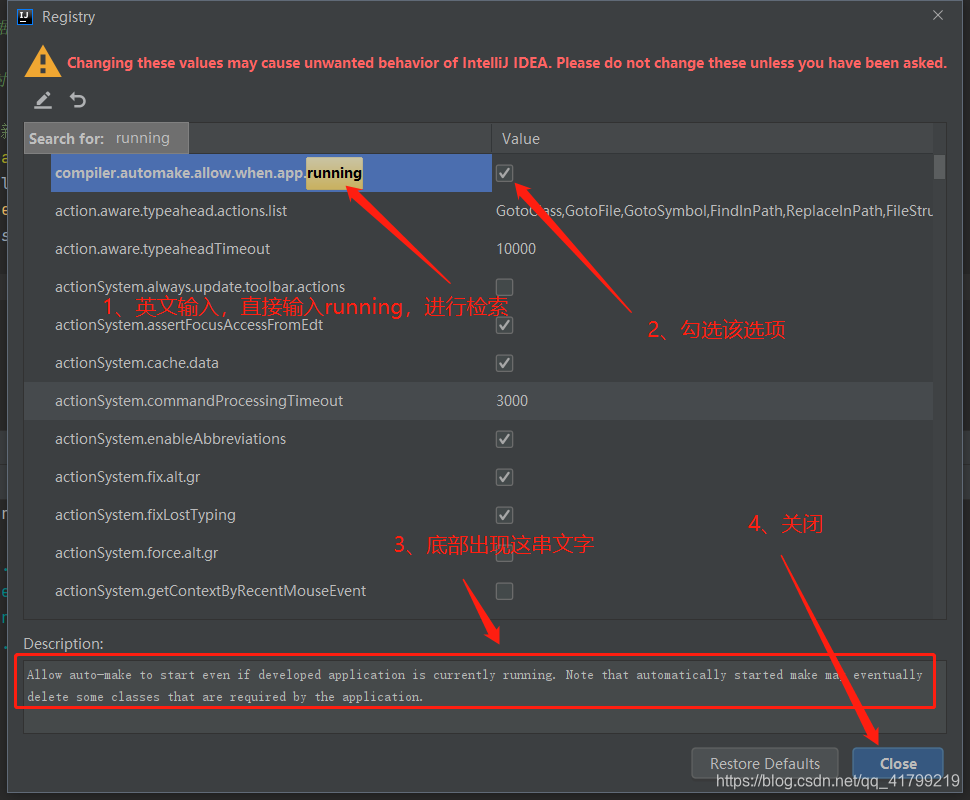Enable actionSystem.always.update.toolbar.actions checkbox
Image resolution: width=970 pixels, height=800 pixels.
(504, 287)
